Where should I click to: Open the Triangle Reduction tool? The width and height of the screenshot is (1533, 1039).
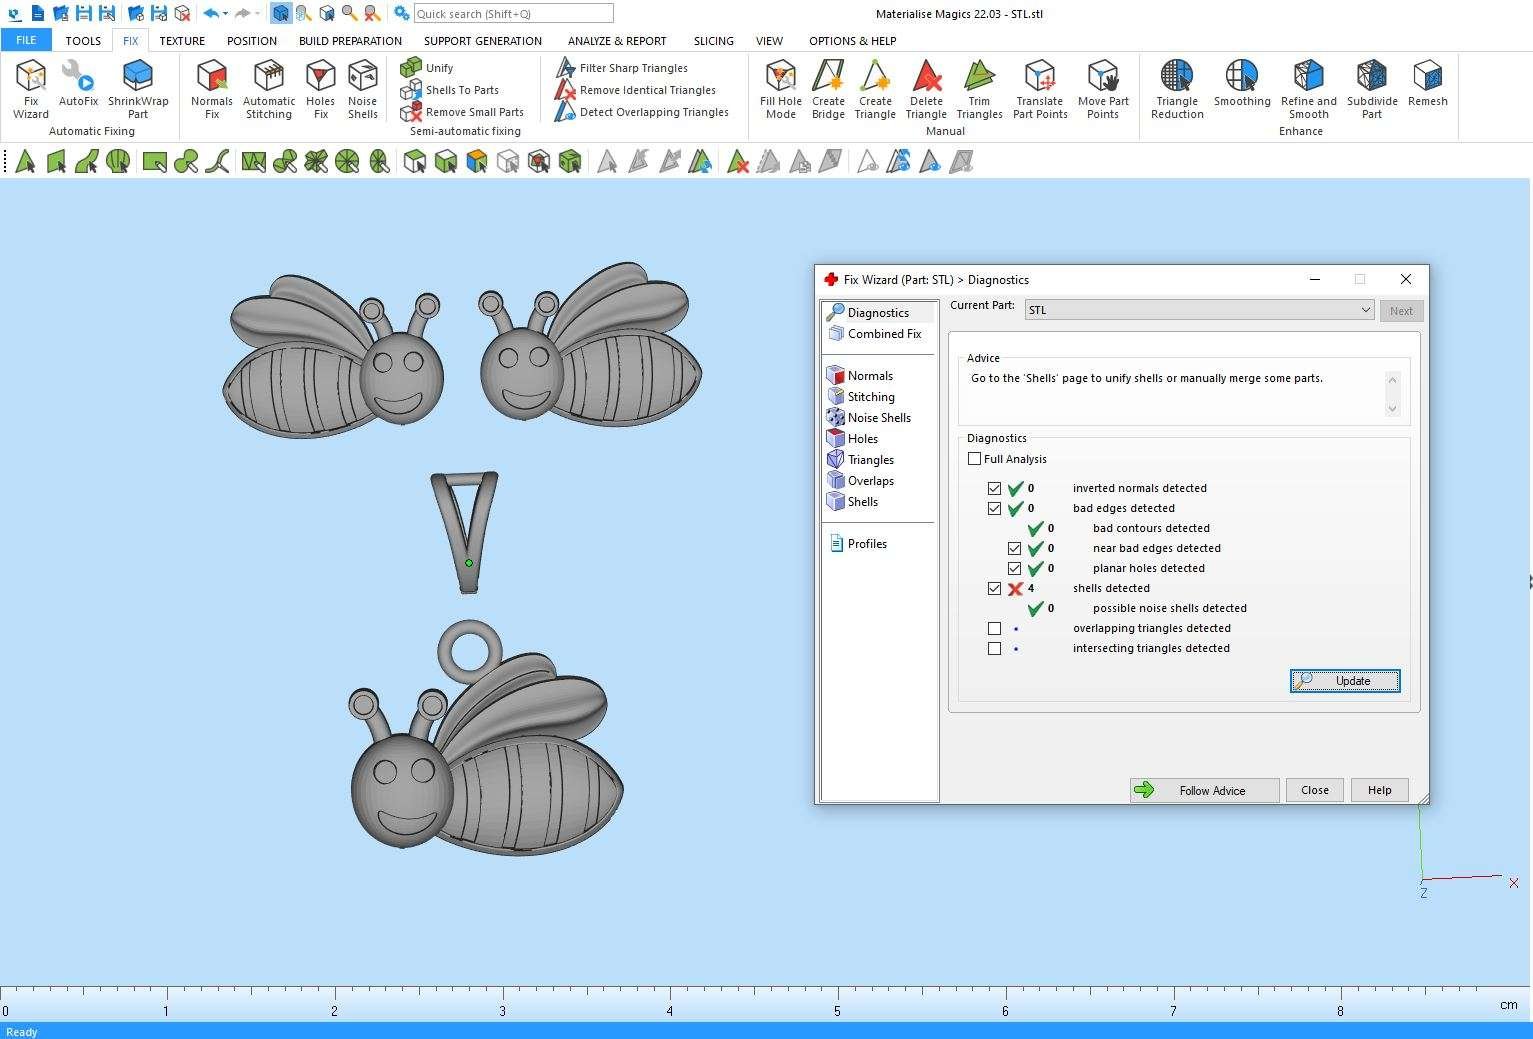coord(1177,88)
